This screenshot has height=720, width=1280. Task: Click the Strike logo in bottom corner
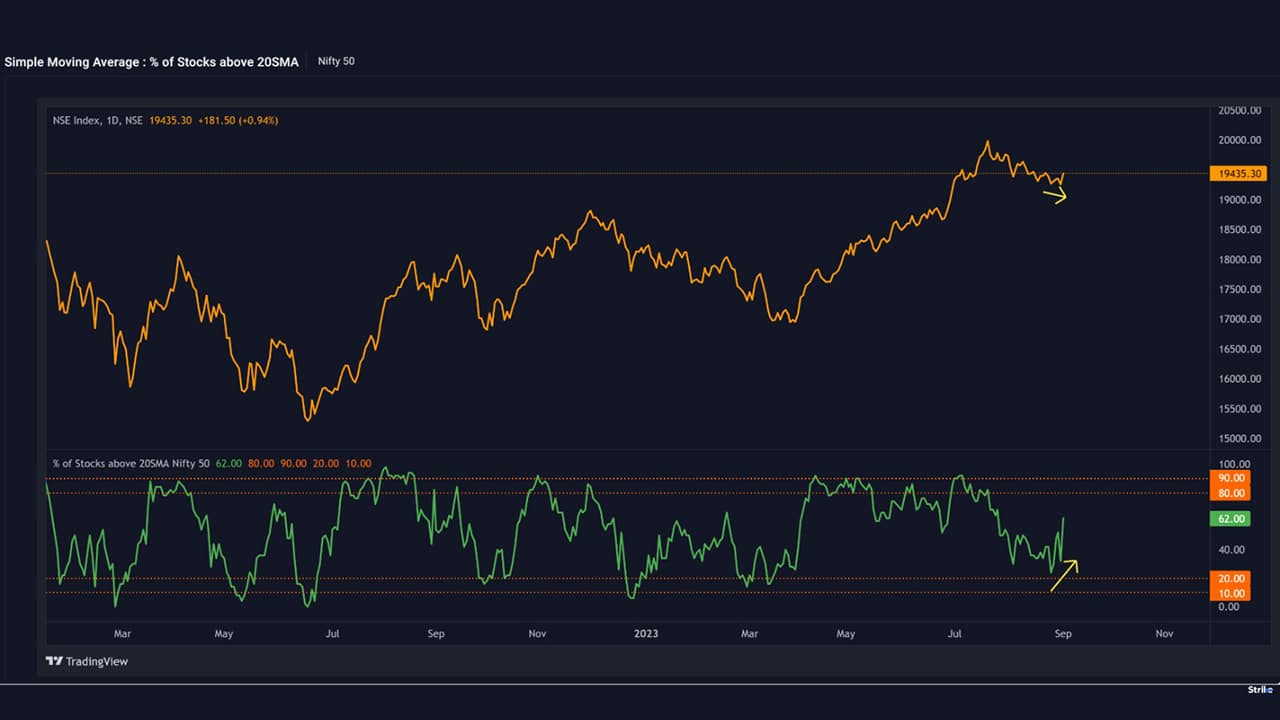point(1258,689)
